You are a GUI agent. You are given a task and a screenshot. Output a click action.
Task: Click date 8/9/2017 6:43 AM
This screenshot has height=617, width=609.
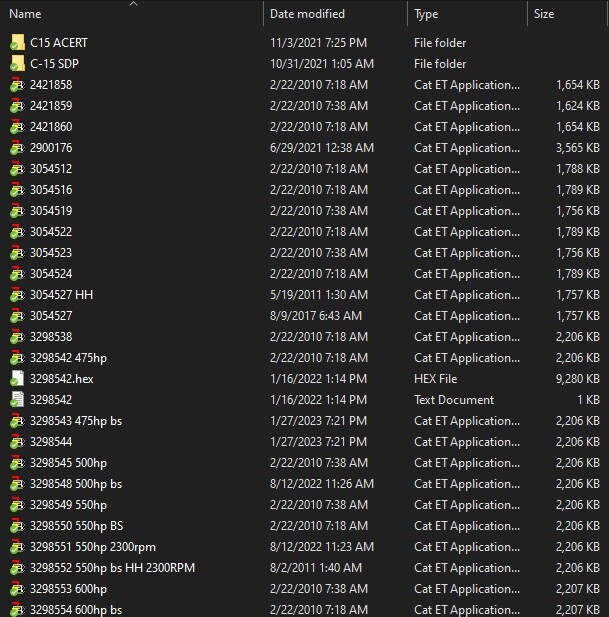pos(316,316)
